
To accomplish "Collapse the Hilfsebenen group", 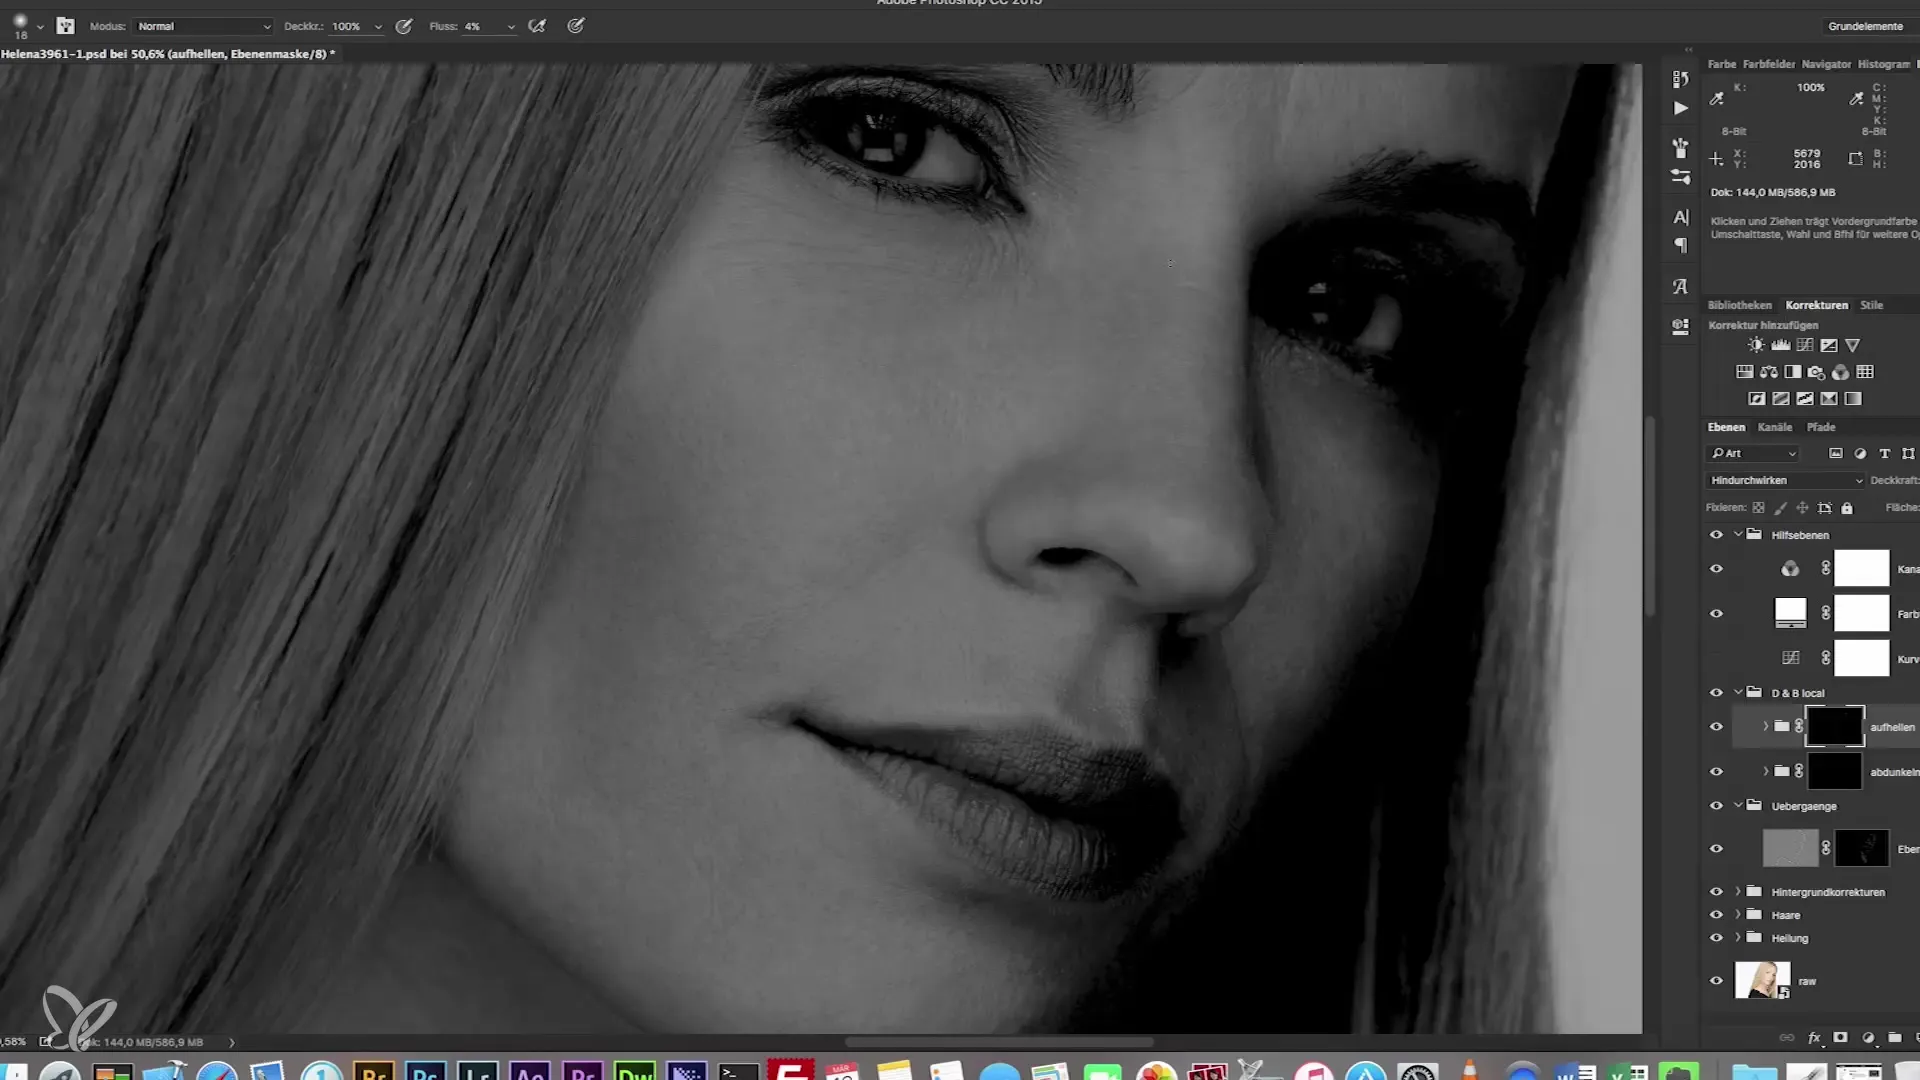I will click(1739, 535).
